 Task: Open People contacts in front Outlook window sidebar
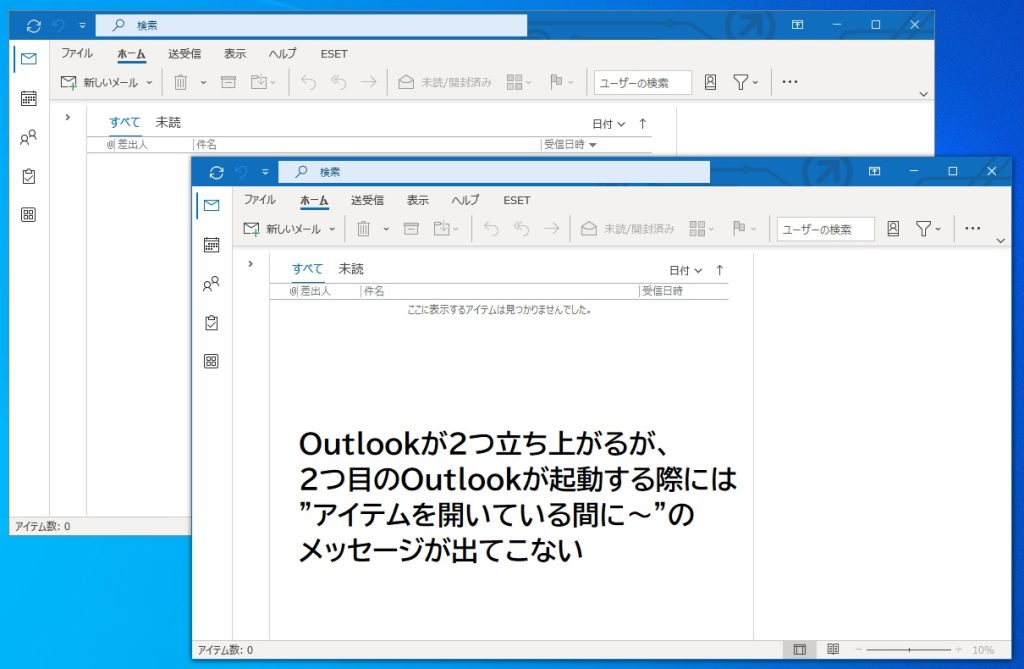(211, 284)
